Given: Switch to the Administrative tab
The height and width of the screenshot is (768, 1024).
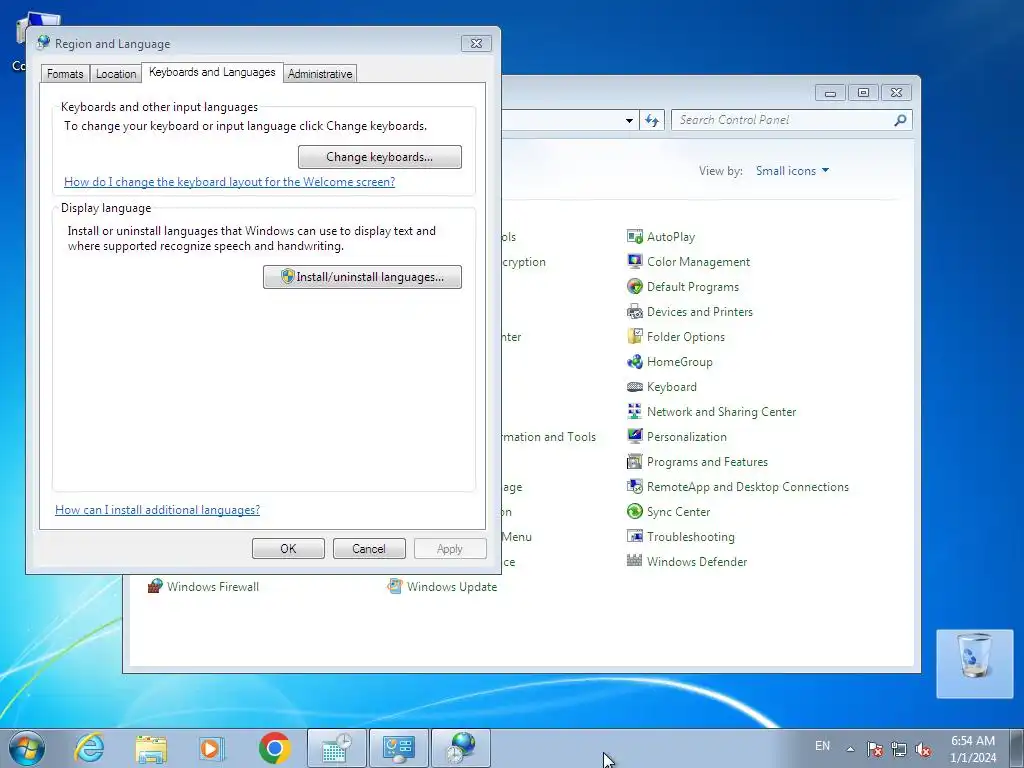Looking at the screenshot, I should (320, 74).
